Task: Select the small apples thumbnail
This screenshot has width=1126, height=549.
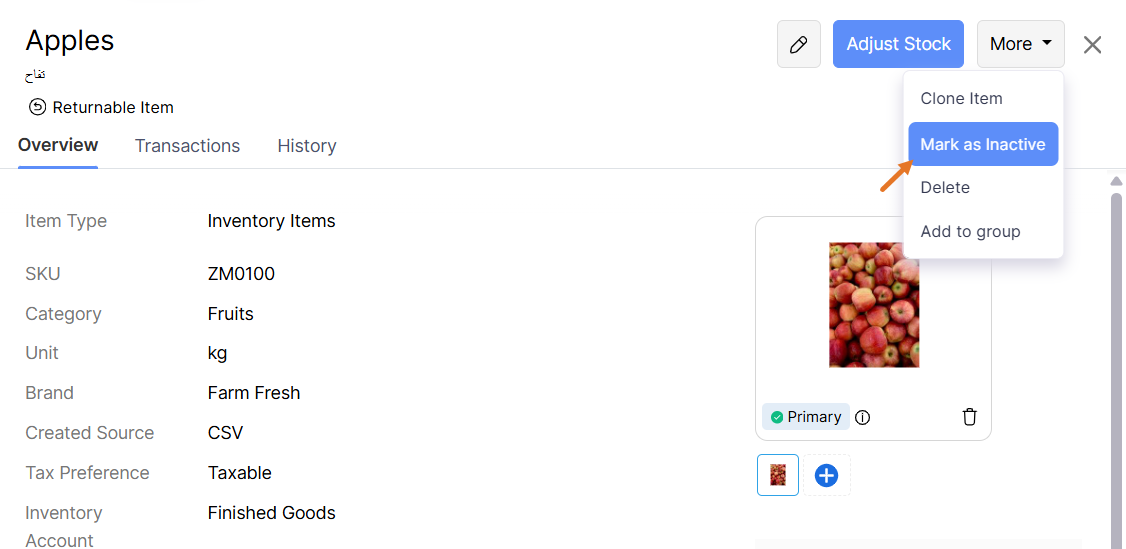Action: 778,475
